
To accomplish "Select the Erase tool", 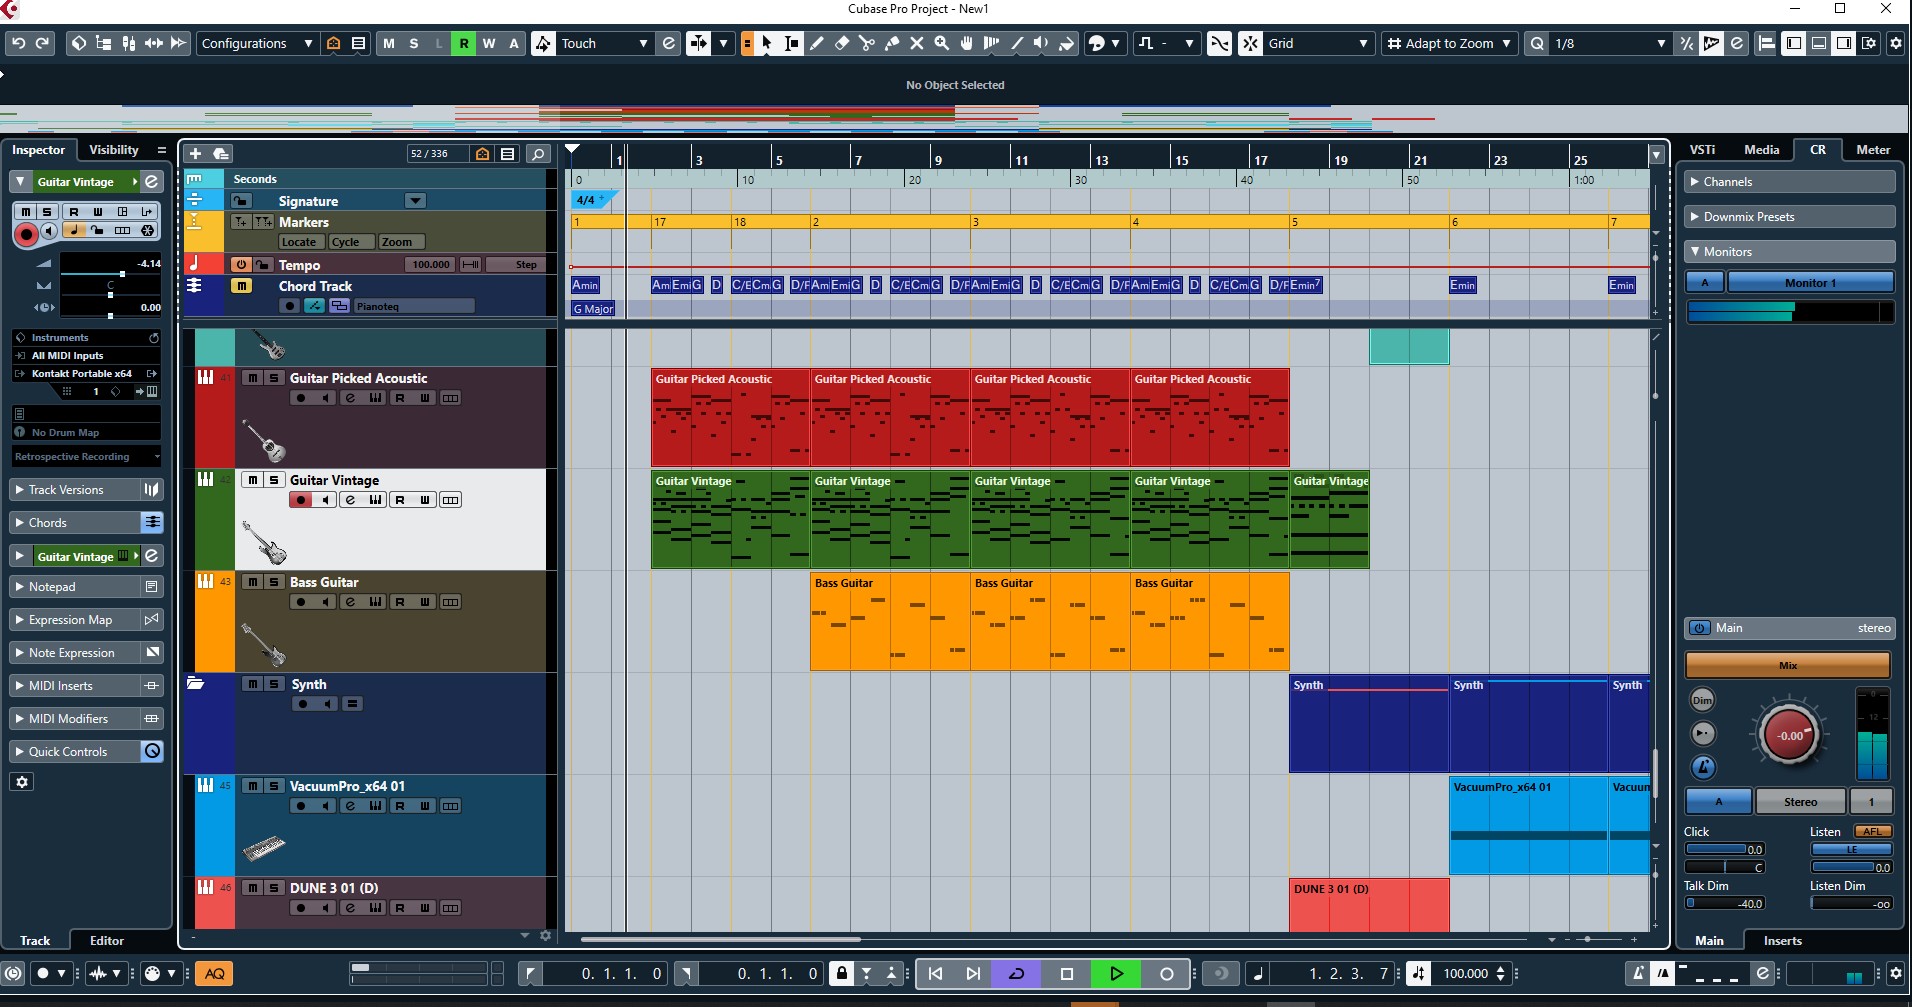I will [x=842, y=43].
